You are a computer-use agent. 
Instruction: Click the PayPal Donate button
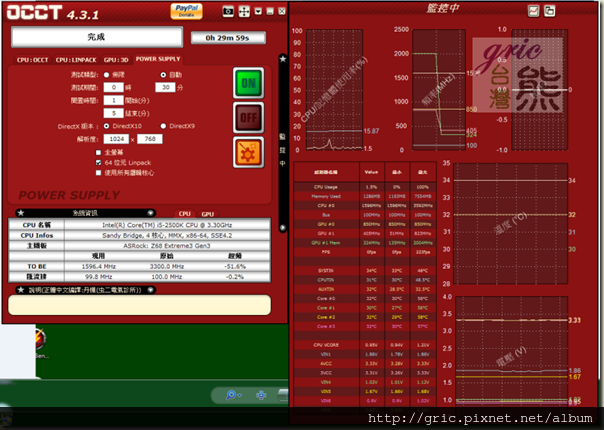[x=186, y=11]
